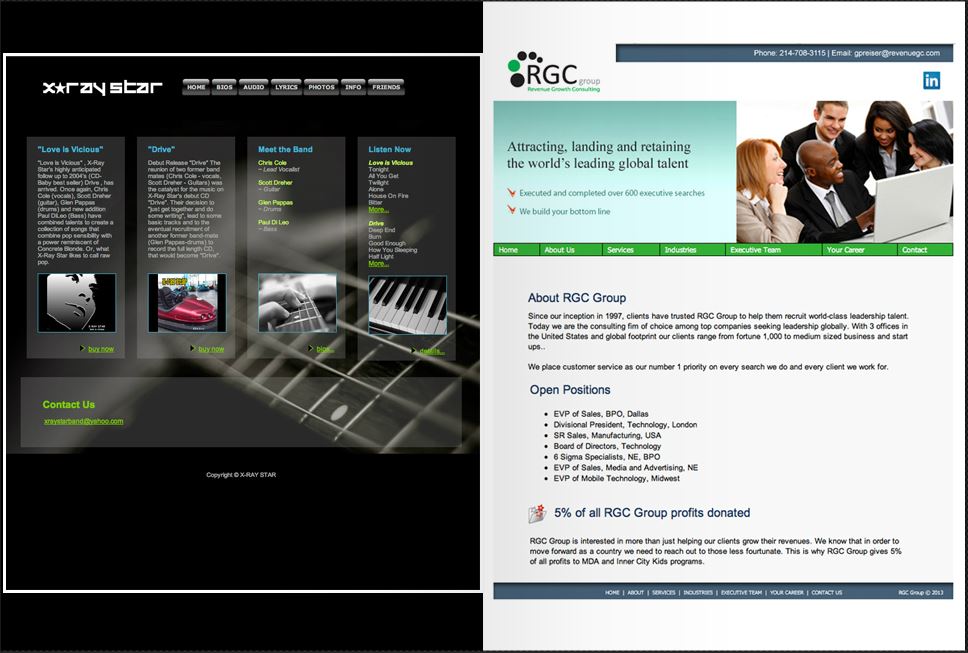Select the EVP of Mobile Technology, Midwest position
The image size is (968, 653).
(x=616, y=478)
